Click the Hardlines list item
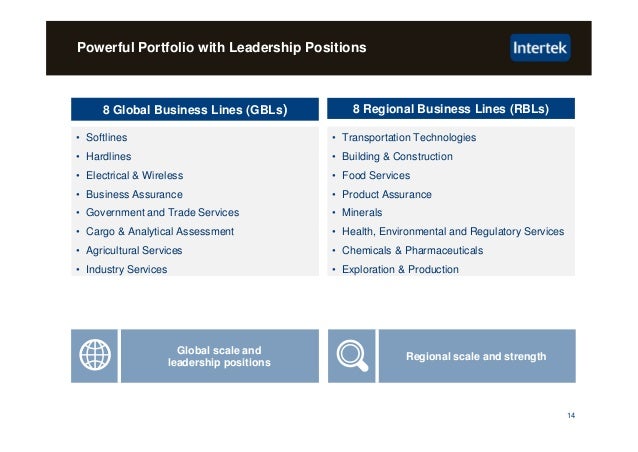638x452 pixels. 109,157
